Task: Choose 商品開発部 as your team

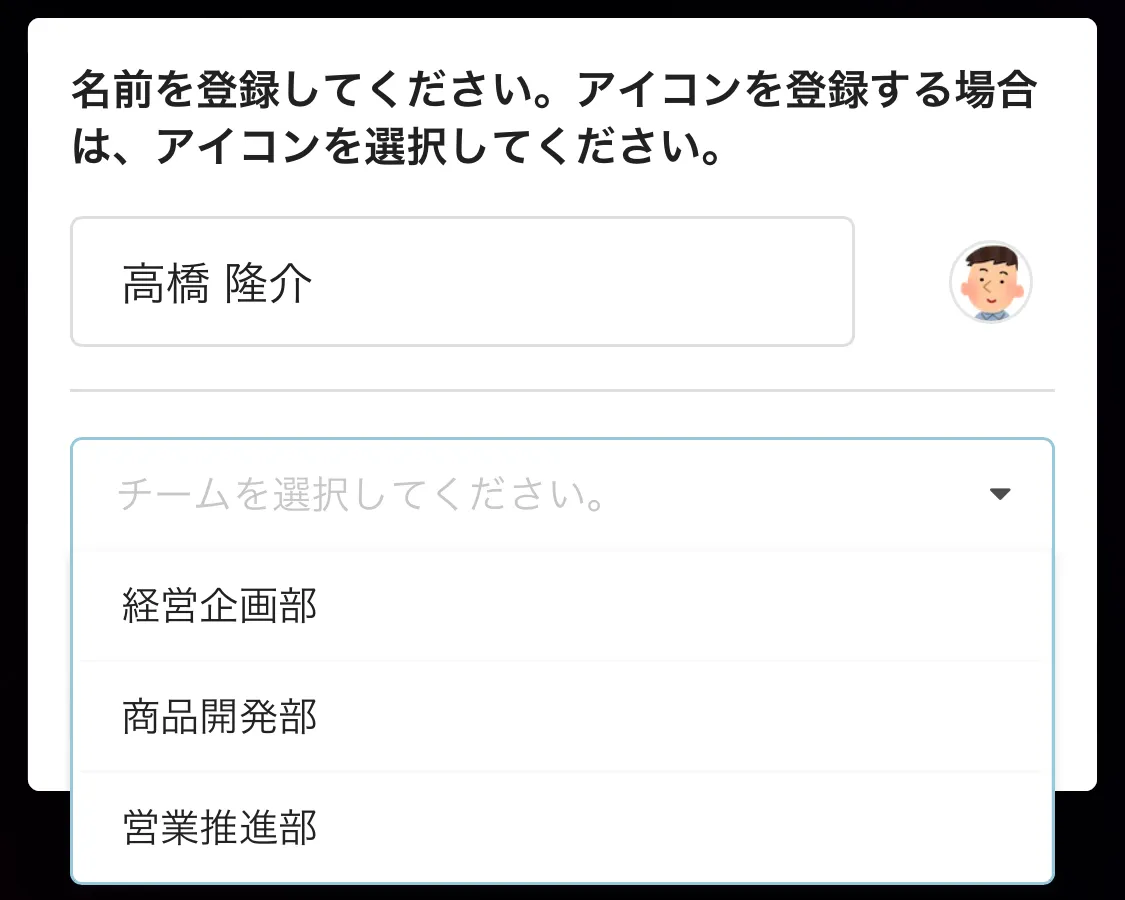Action: point(219,717)
